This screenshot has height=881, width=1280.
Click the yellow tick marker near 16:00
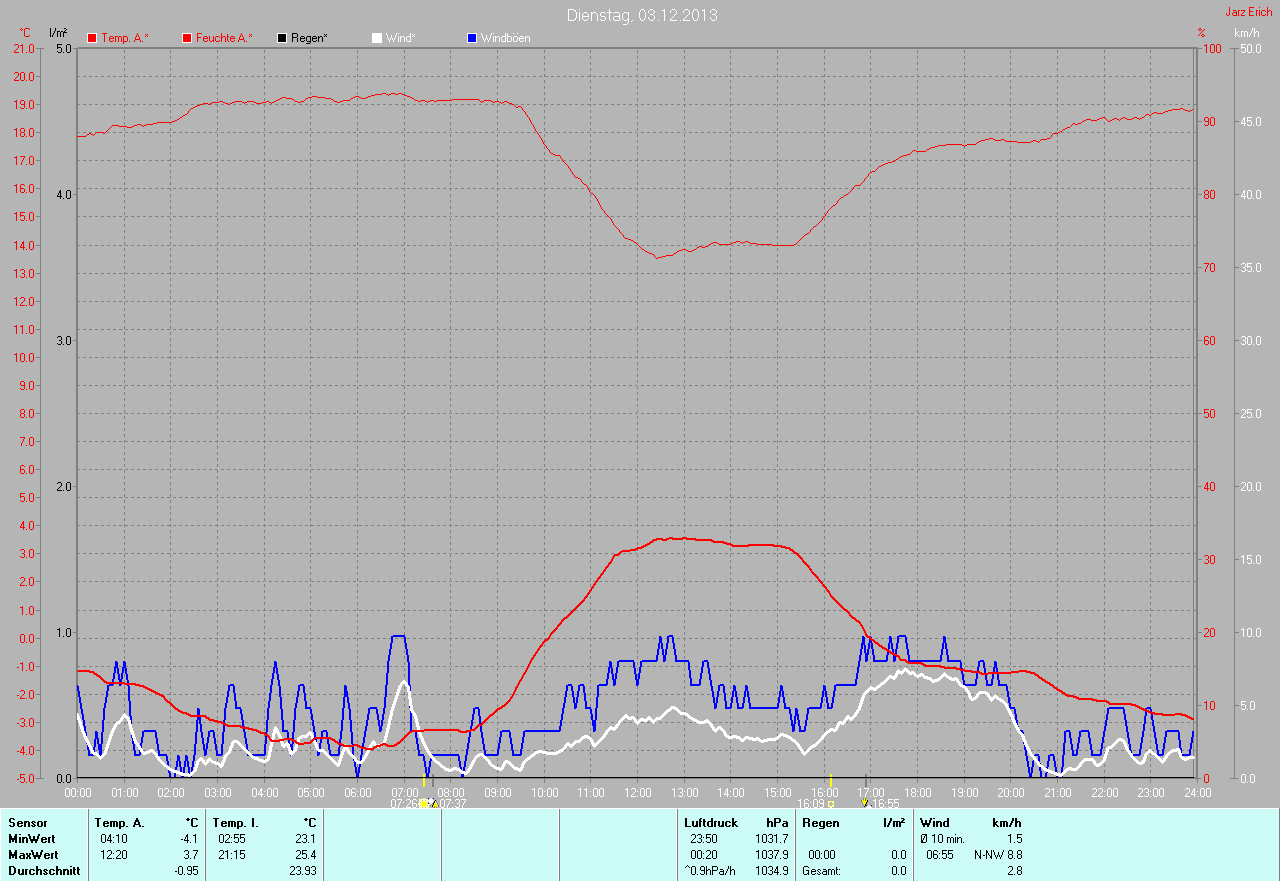pos(831,780)
